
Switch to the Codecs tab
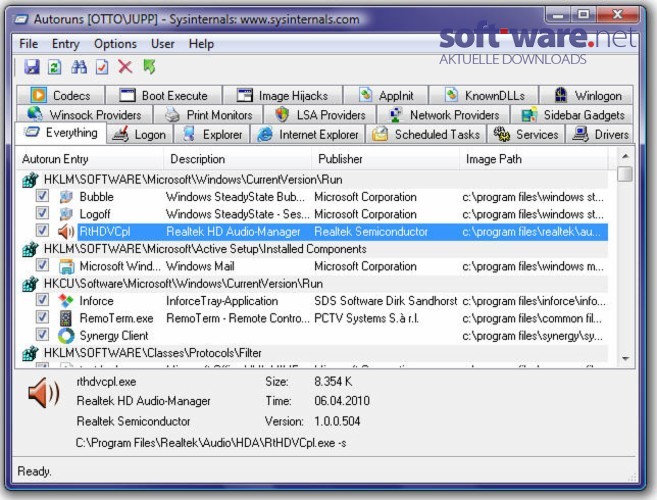[61, 95]
